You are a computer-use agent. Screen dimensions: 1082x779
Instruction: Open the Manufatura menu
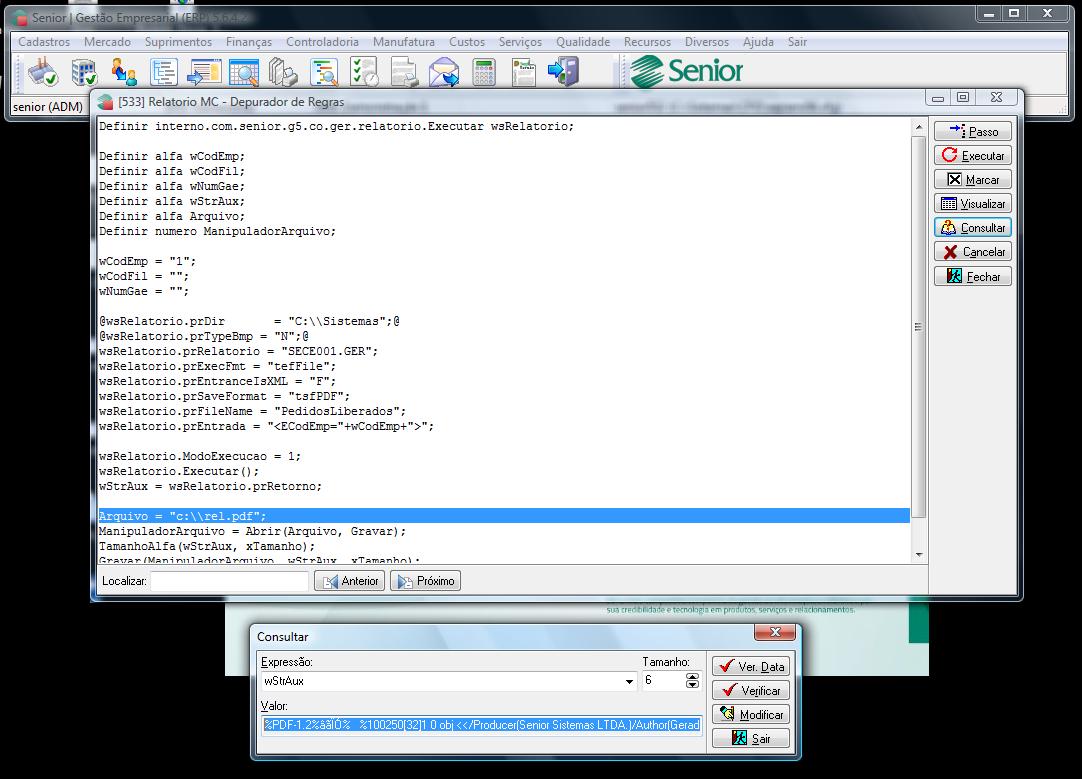click(403, 42)
